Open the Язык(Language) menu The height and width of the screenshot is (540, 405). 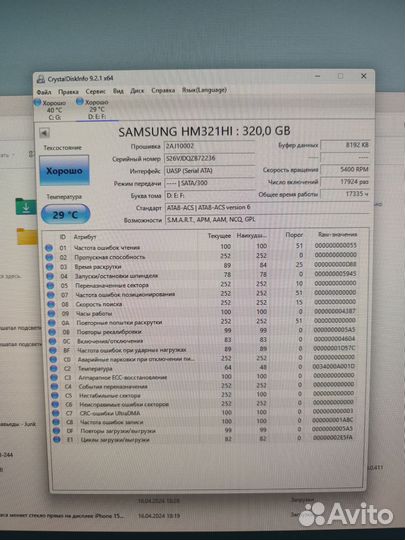click(x=204, y=90)
